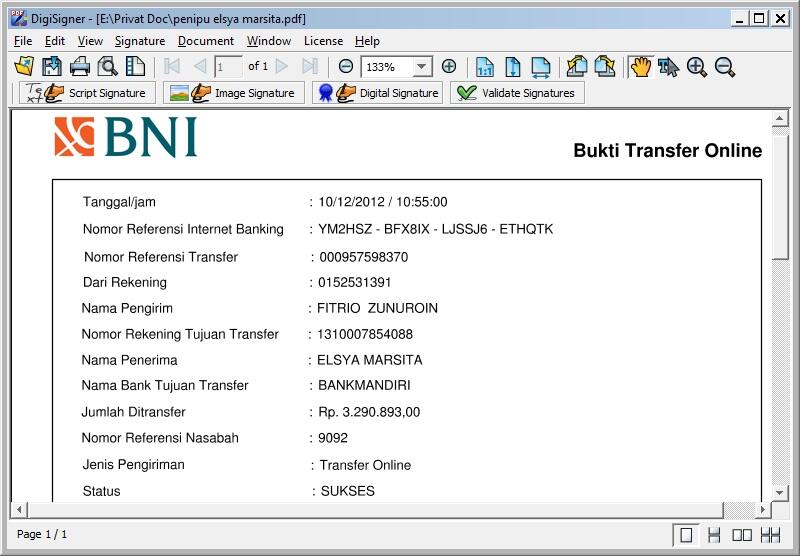Click the Digital Signature button
This screenshot has height=556, width=800.
378,93
